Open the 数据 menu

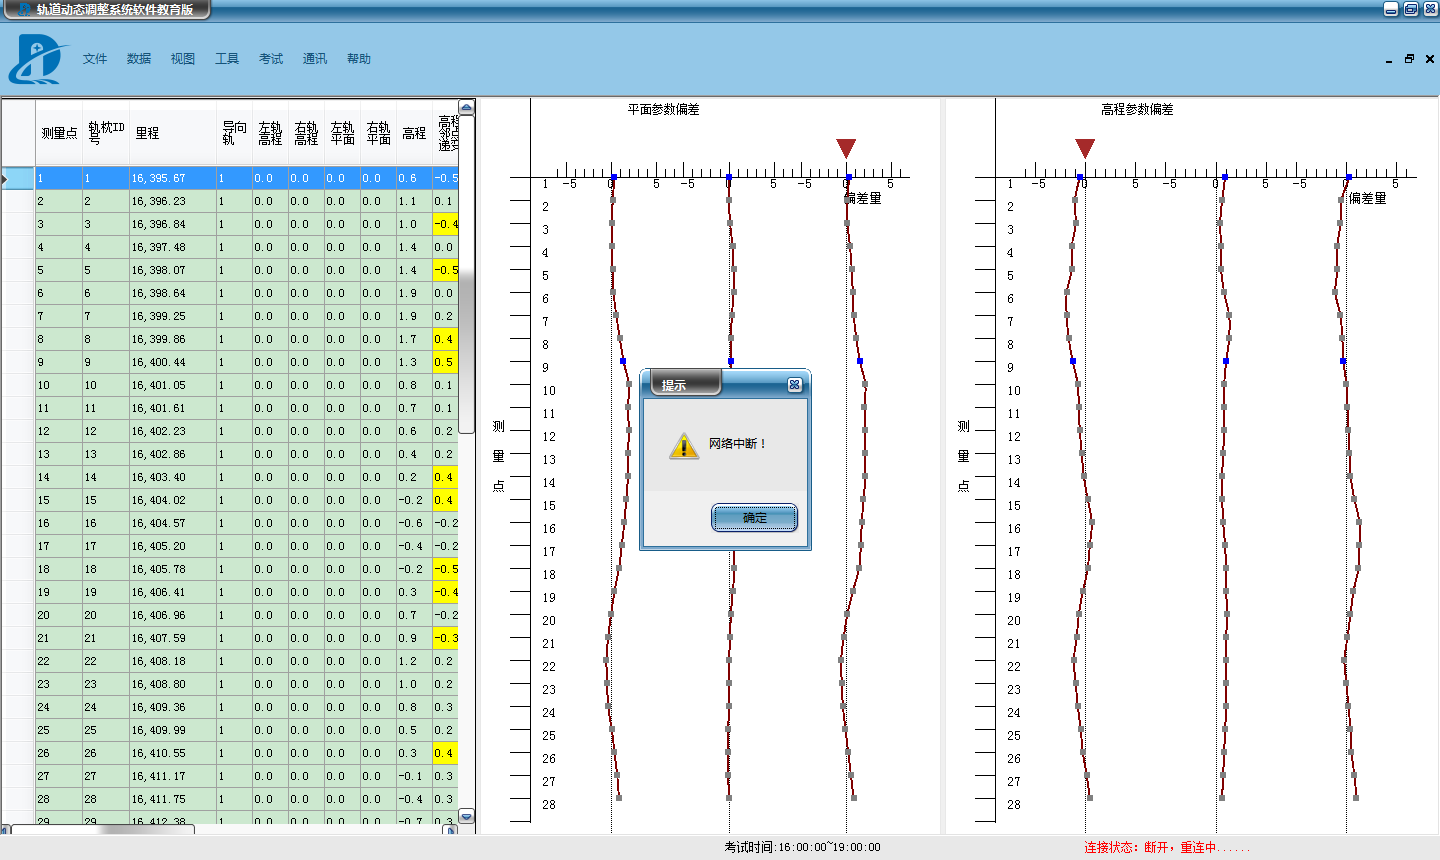click(x=139, y=59)
